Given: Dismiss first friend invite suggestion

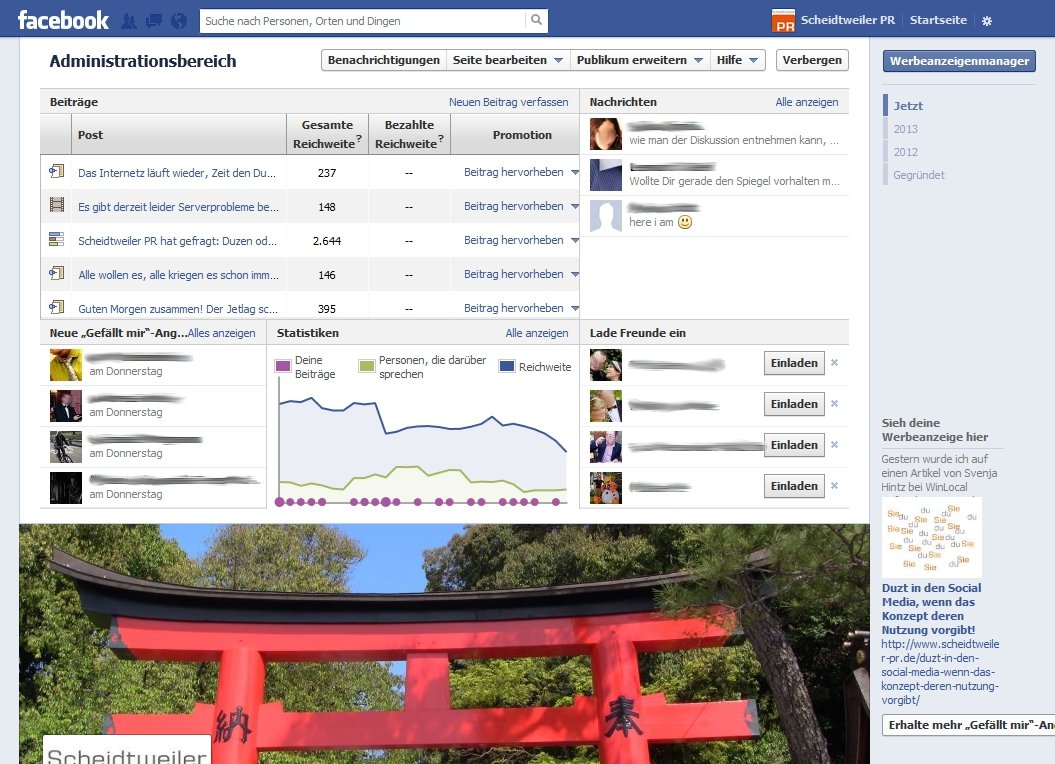Looking at the screenshot, I should pos(834,363).
